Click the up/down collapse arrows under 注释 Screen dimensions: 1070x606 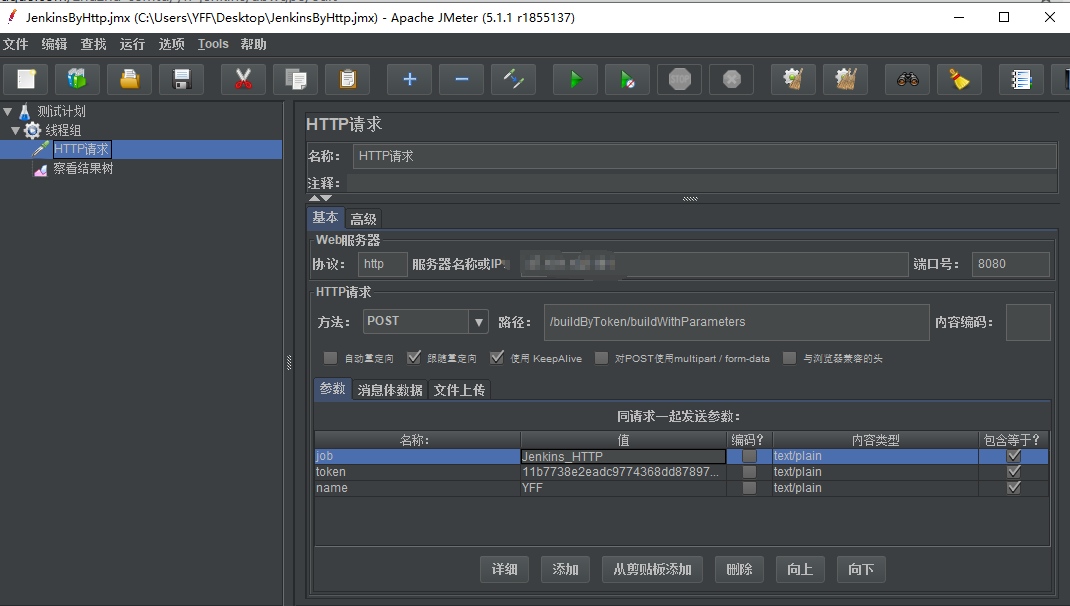coord(320,199)
